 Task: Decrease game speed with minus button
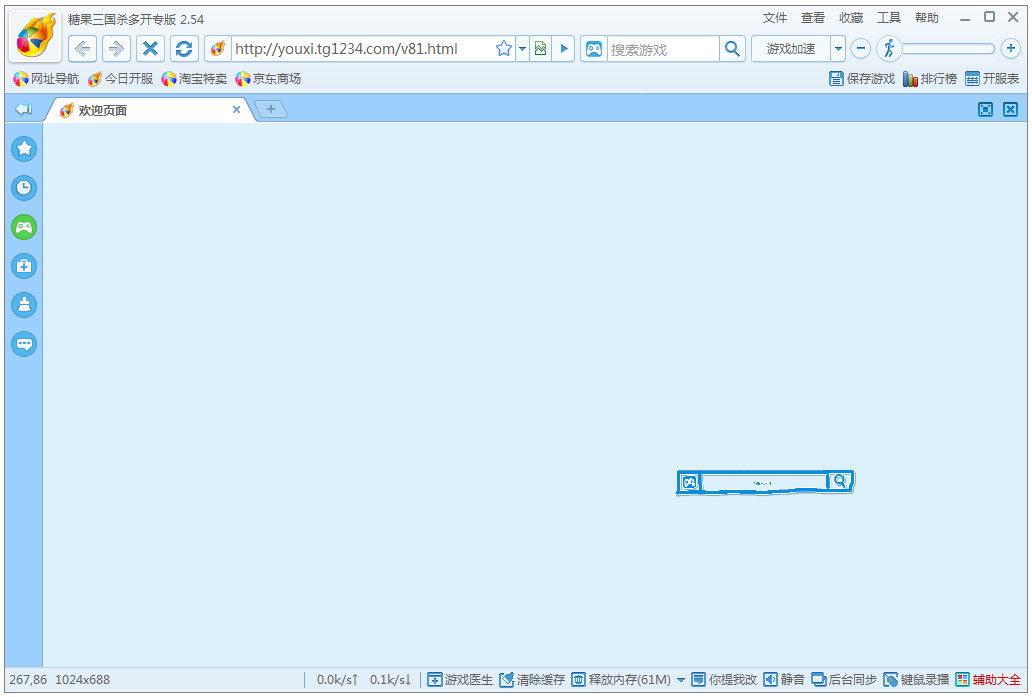point(860,48)
